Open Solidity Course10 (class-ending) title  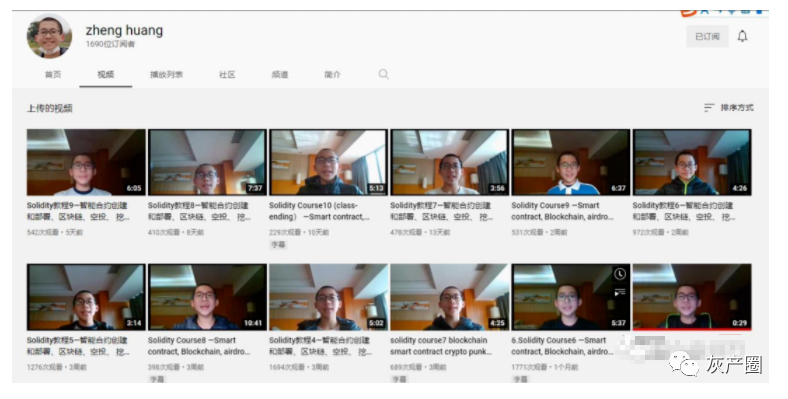pyautogui.click(x=319, y=211)
